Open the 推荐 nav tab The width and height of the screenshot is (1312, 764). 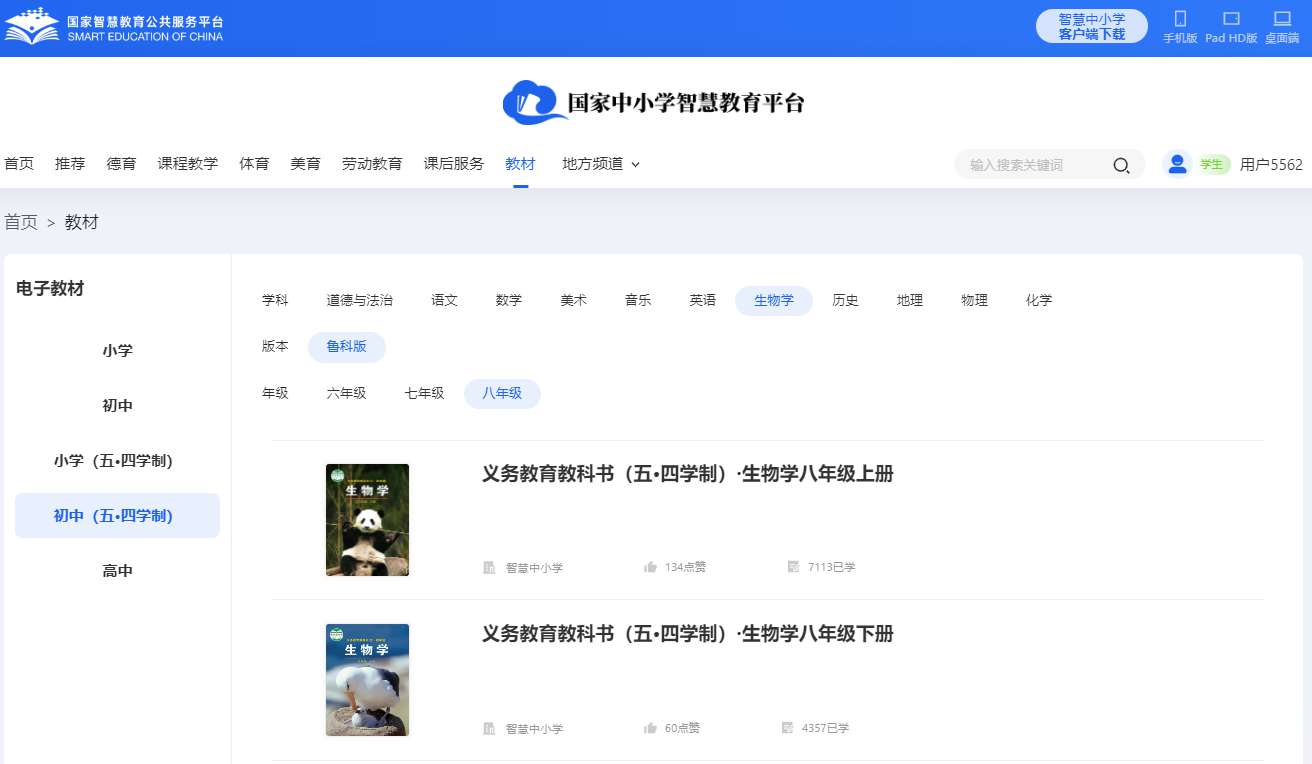point(70,164)
